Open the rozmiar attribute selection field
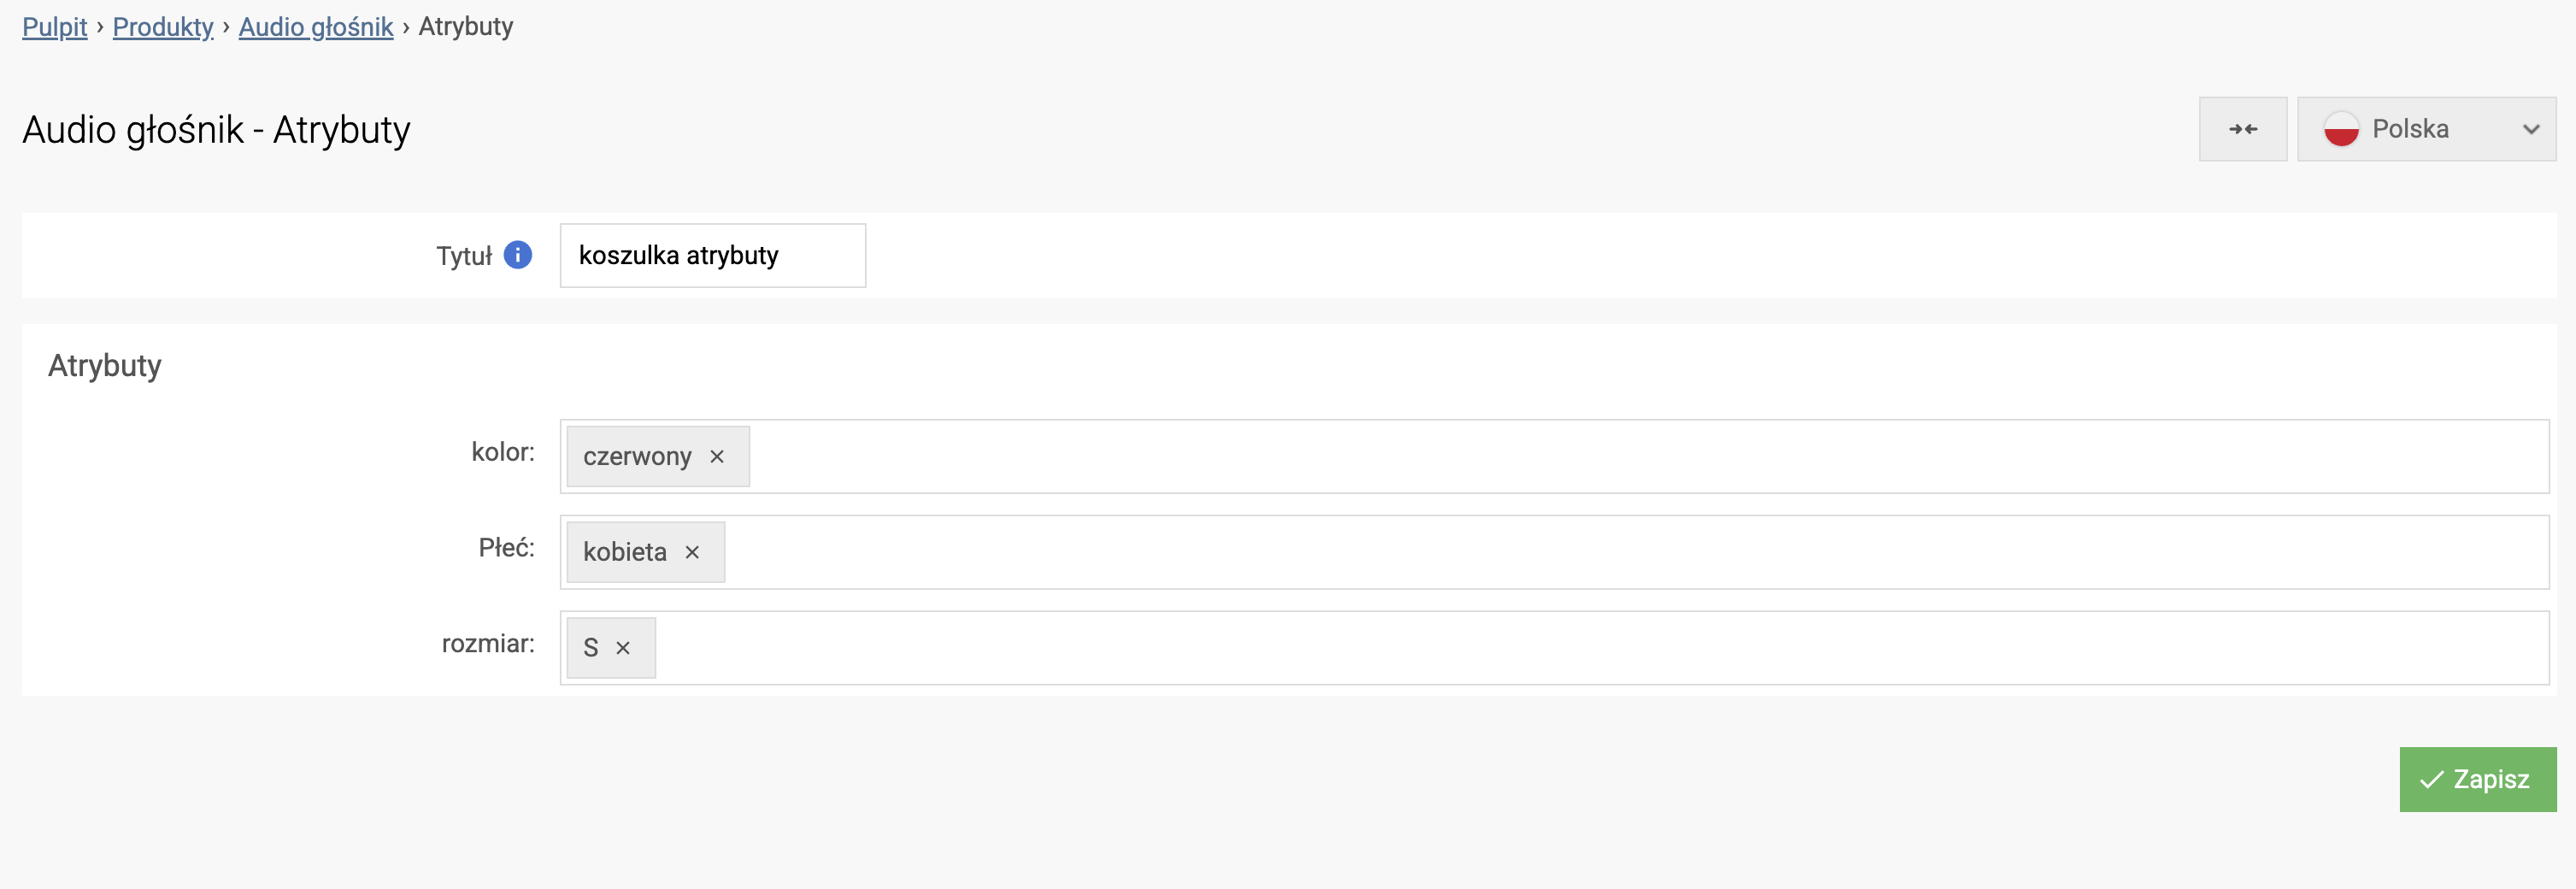 [1600, 649]
